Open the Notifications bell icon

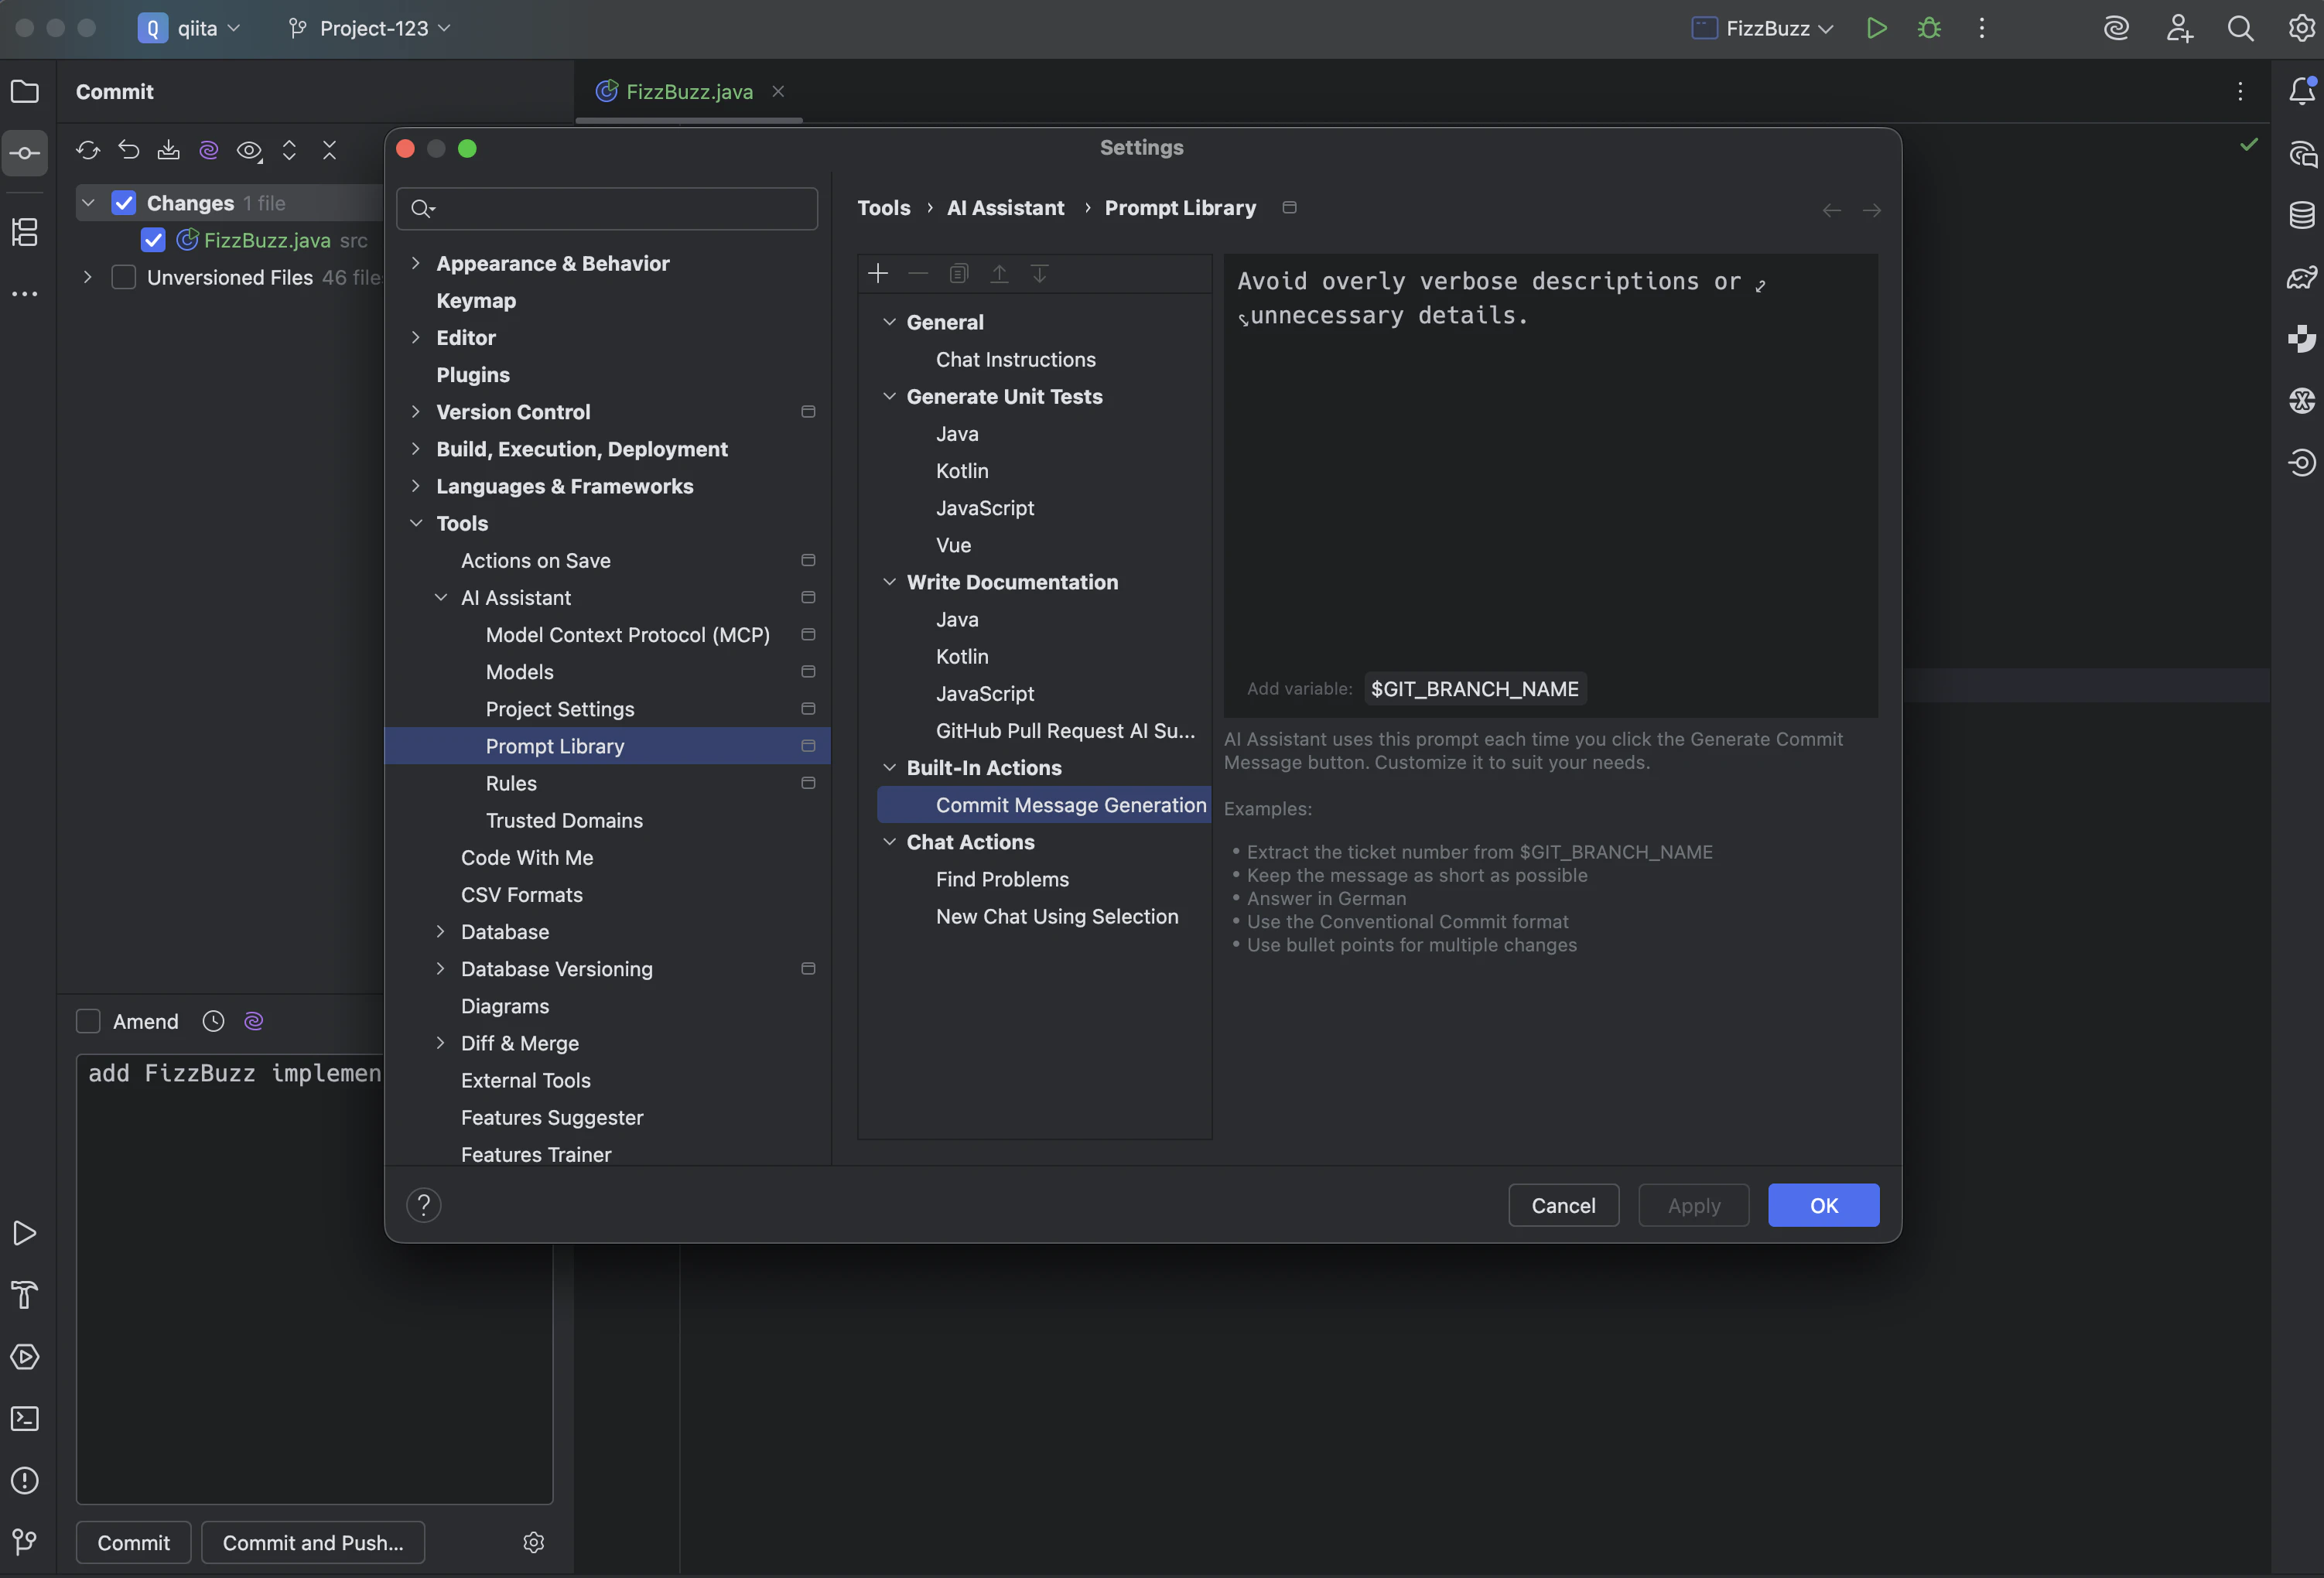2301,91
